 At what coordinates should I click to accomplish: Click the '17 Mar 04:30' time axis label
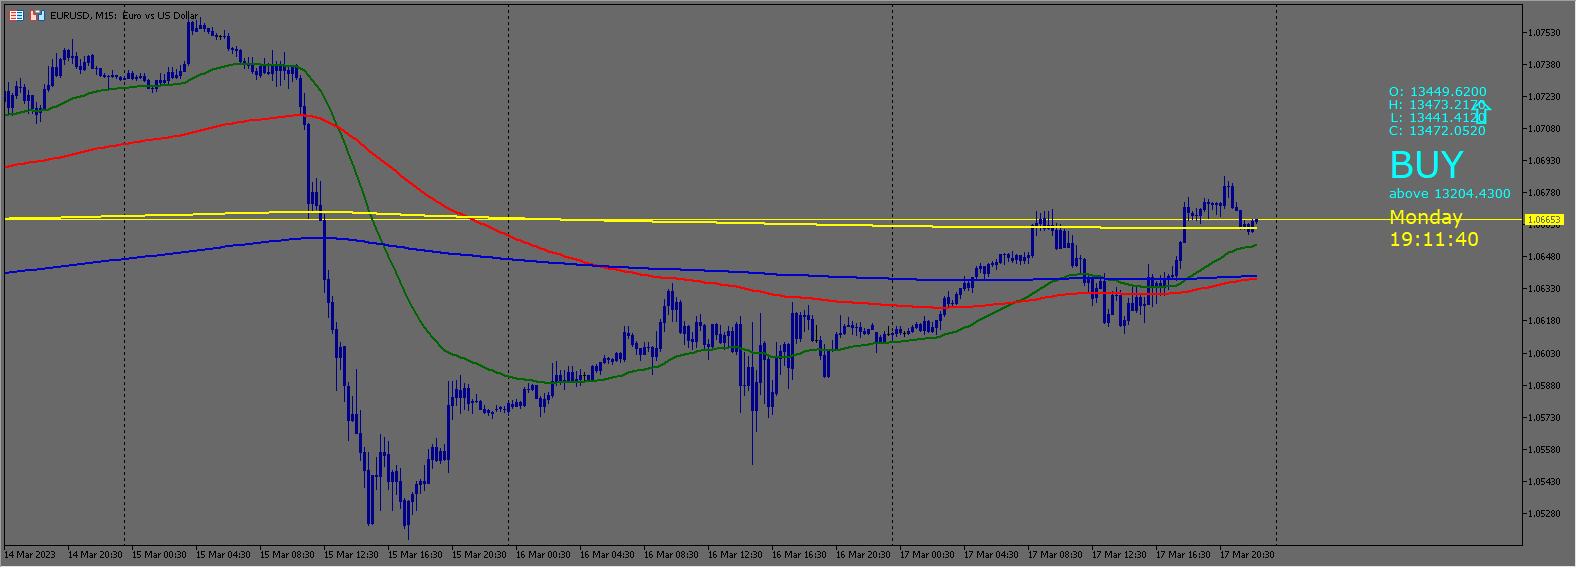tap(991, 555)
